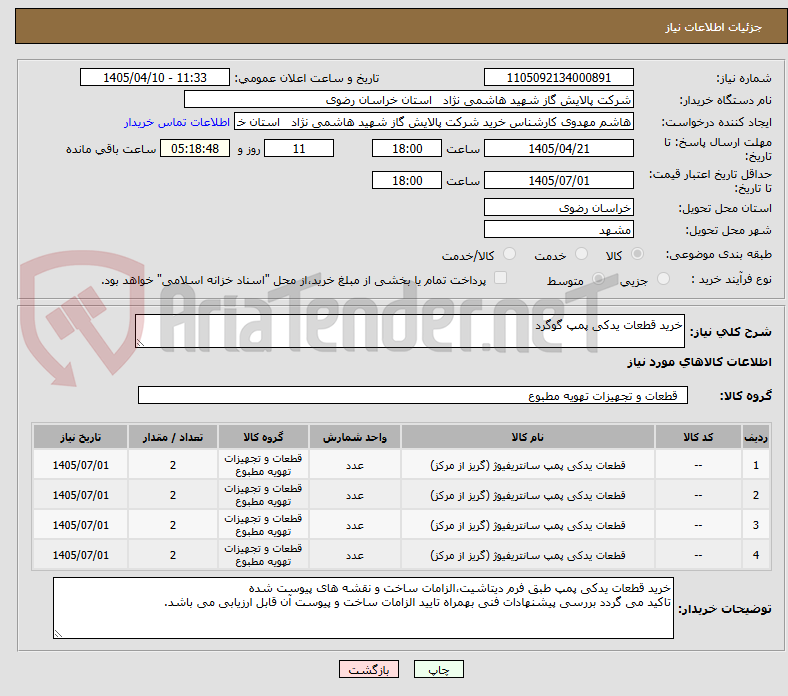Choose the متوسط purchase type radio
Screen dimensions: 788x696
598,279
